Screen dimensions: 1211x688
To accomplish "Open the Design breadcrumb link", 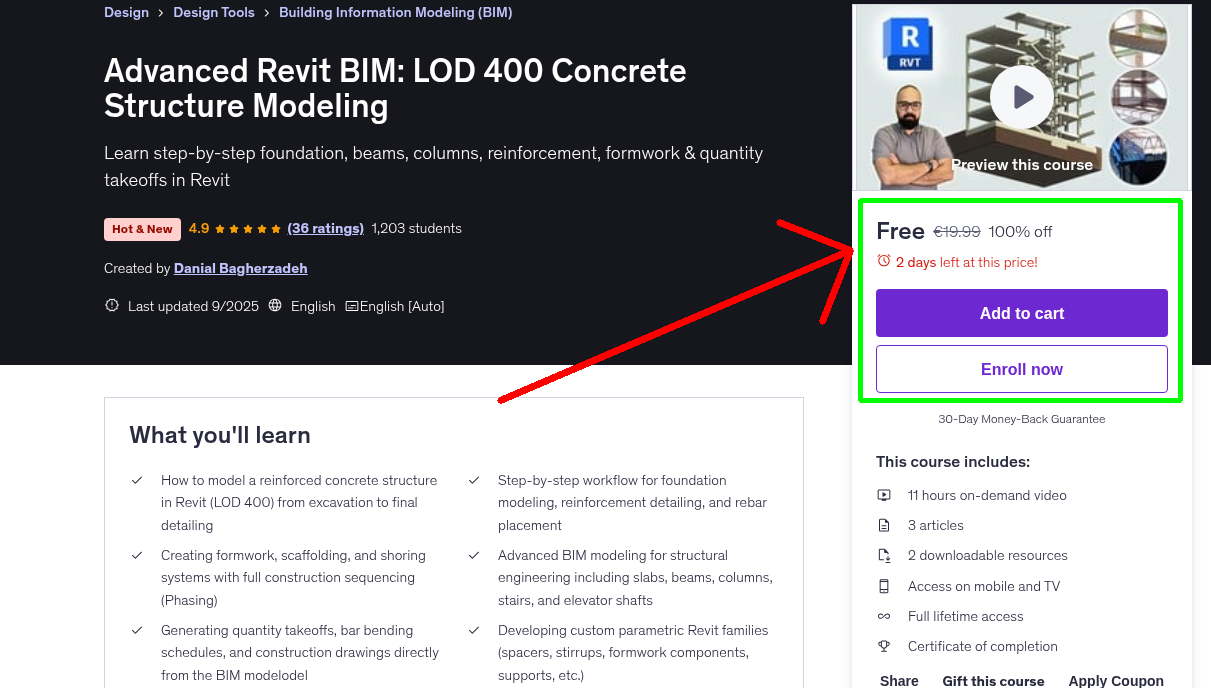I will [x=126, y=13].
